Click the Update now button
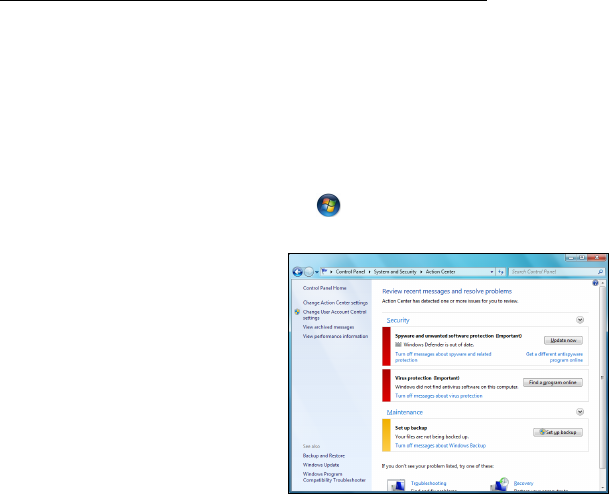 (563, 341)
